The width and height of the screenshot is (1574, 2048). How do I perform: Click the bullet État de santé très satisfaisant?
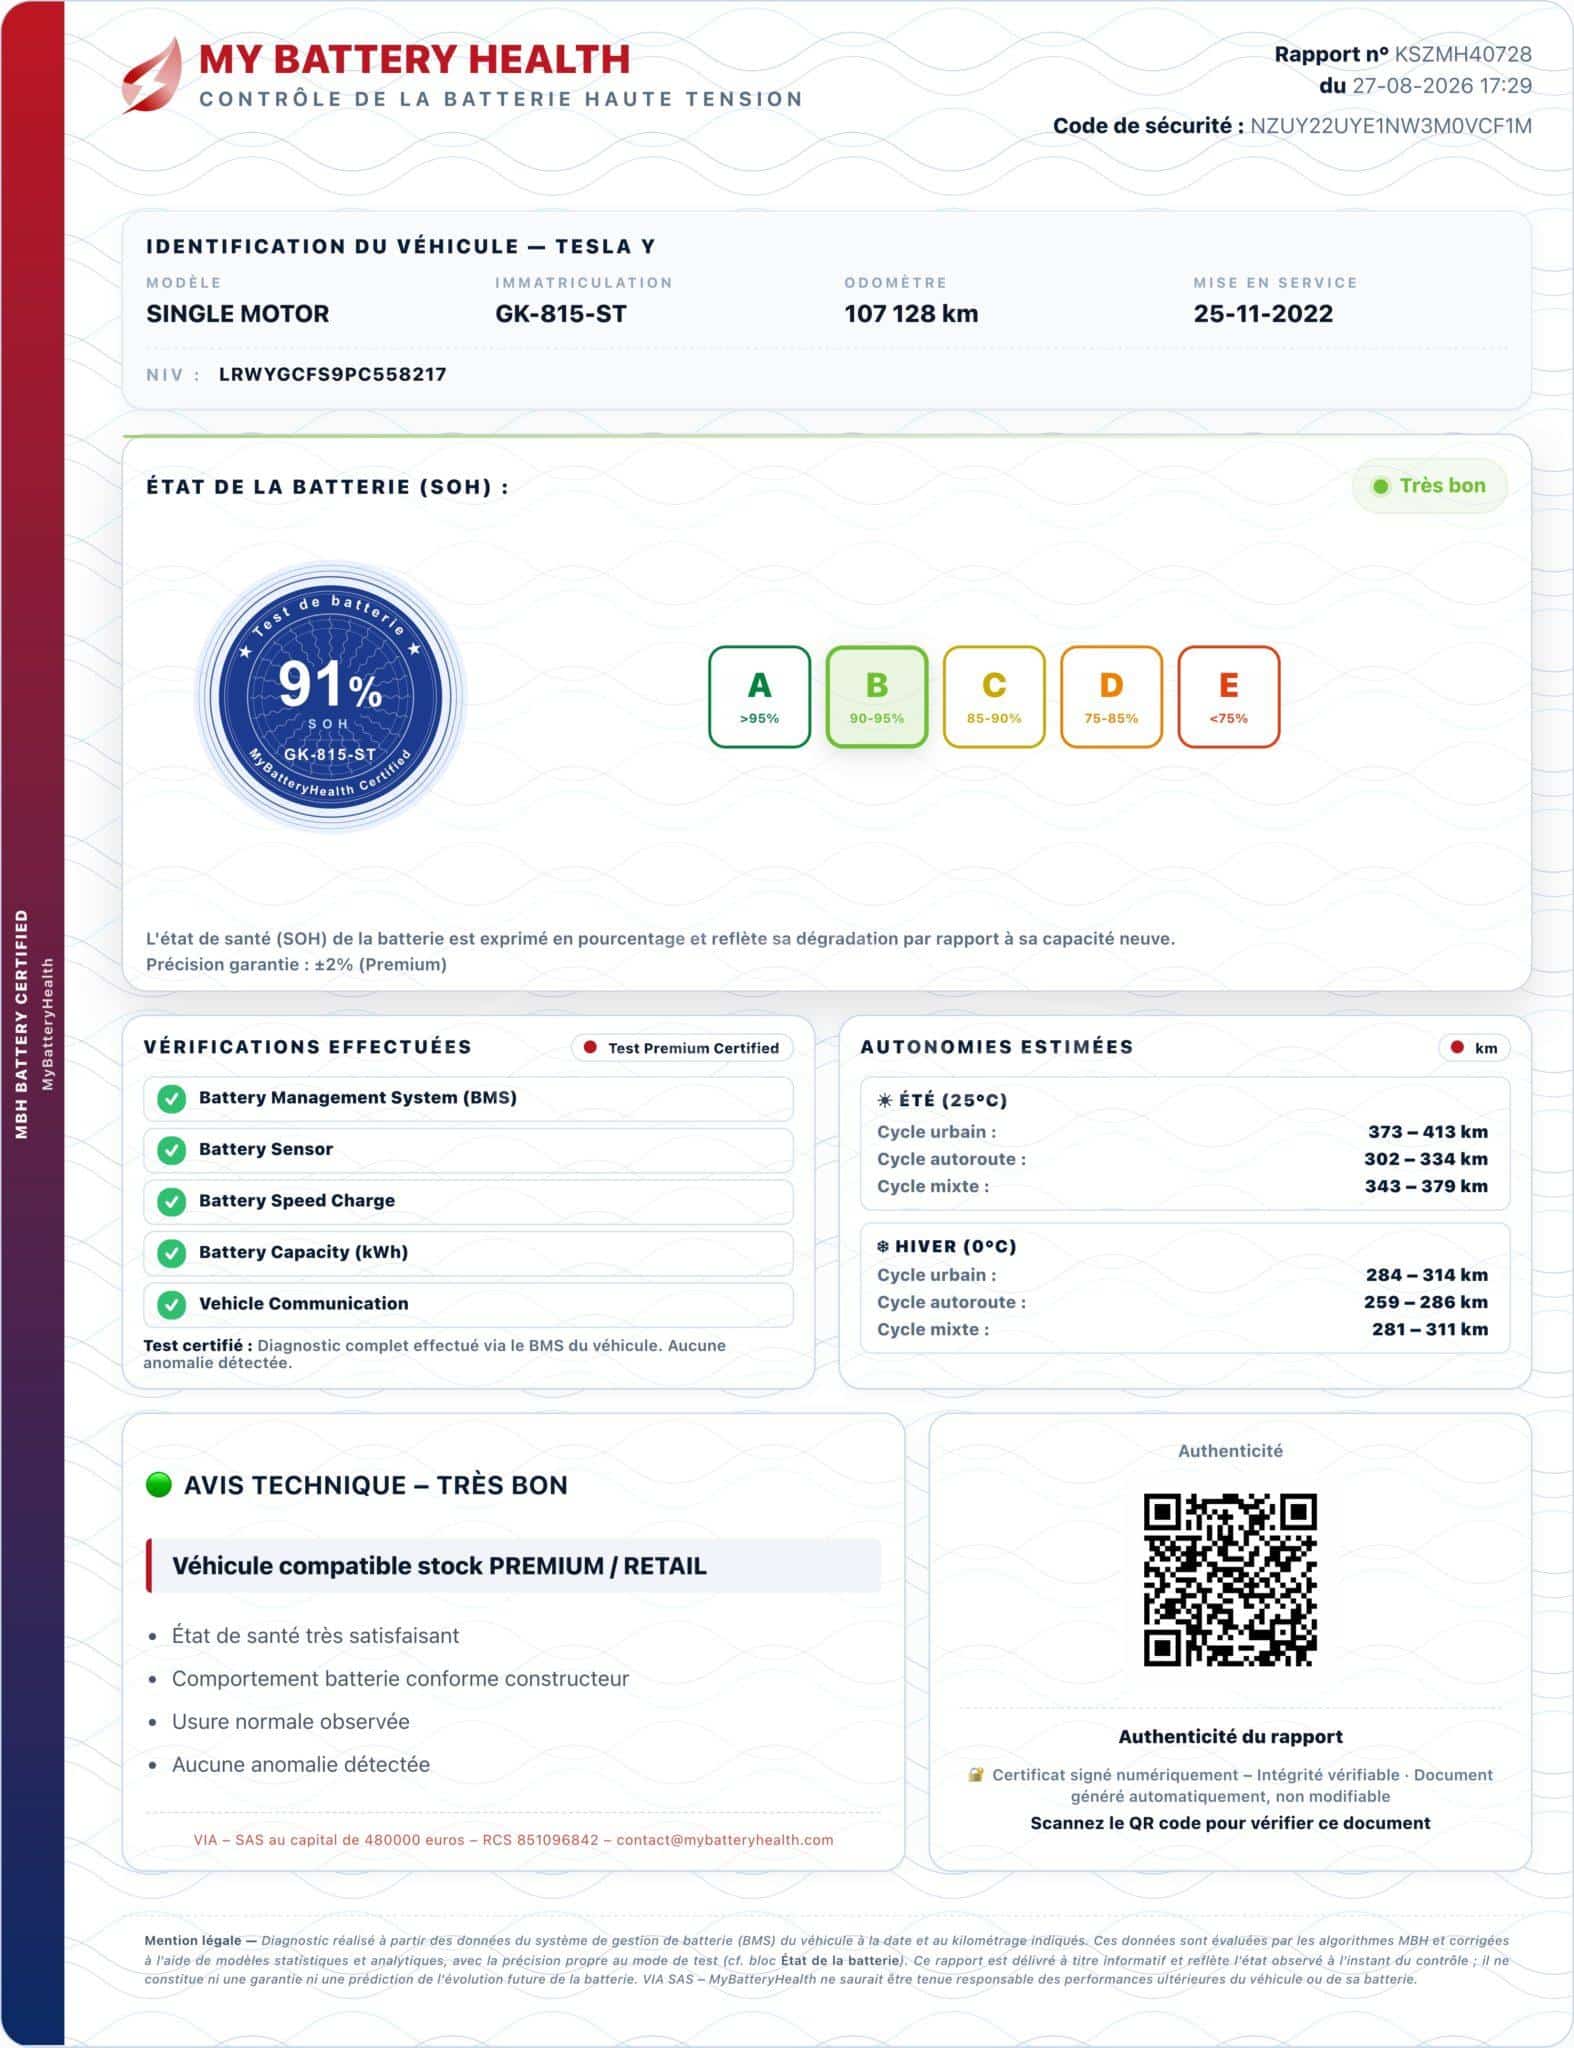(x=315, y=1636)
